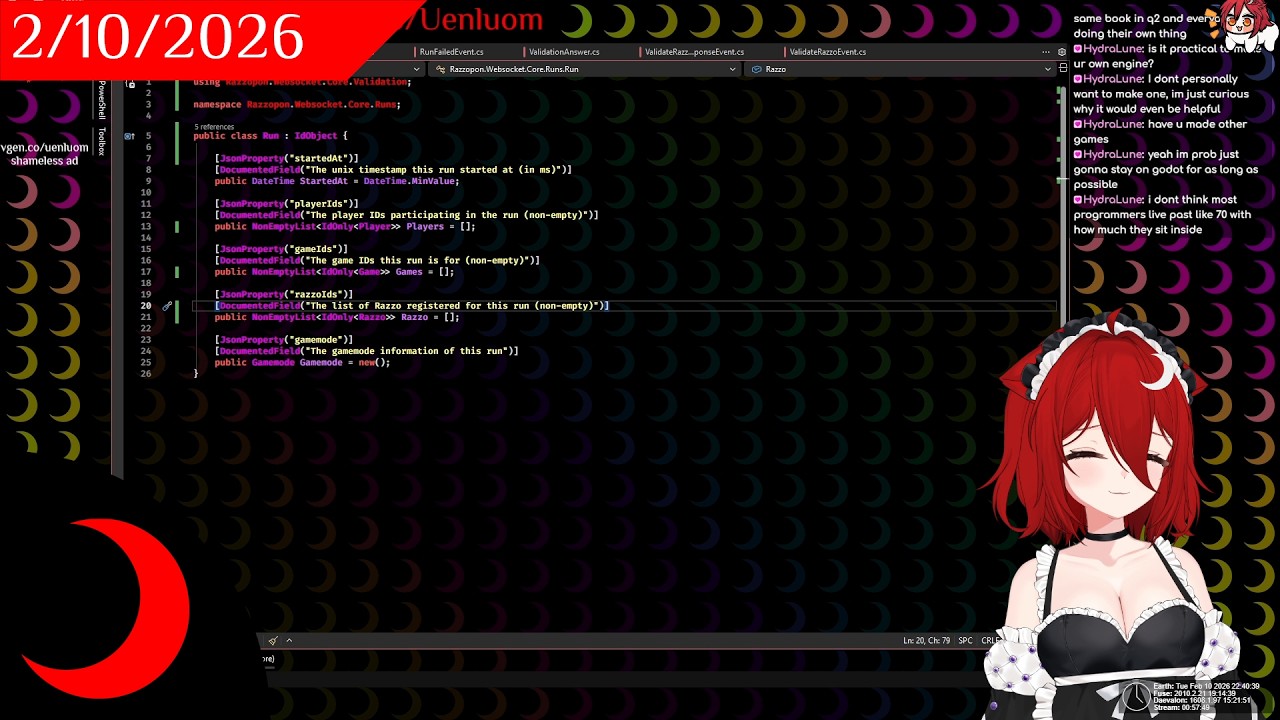Switch to the RunFailedEvent.cs tab

pyautogui.click(x=452, y=52)
